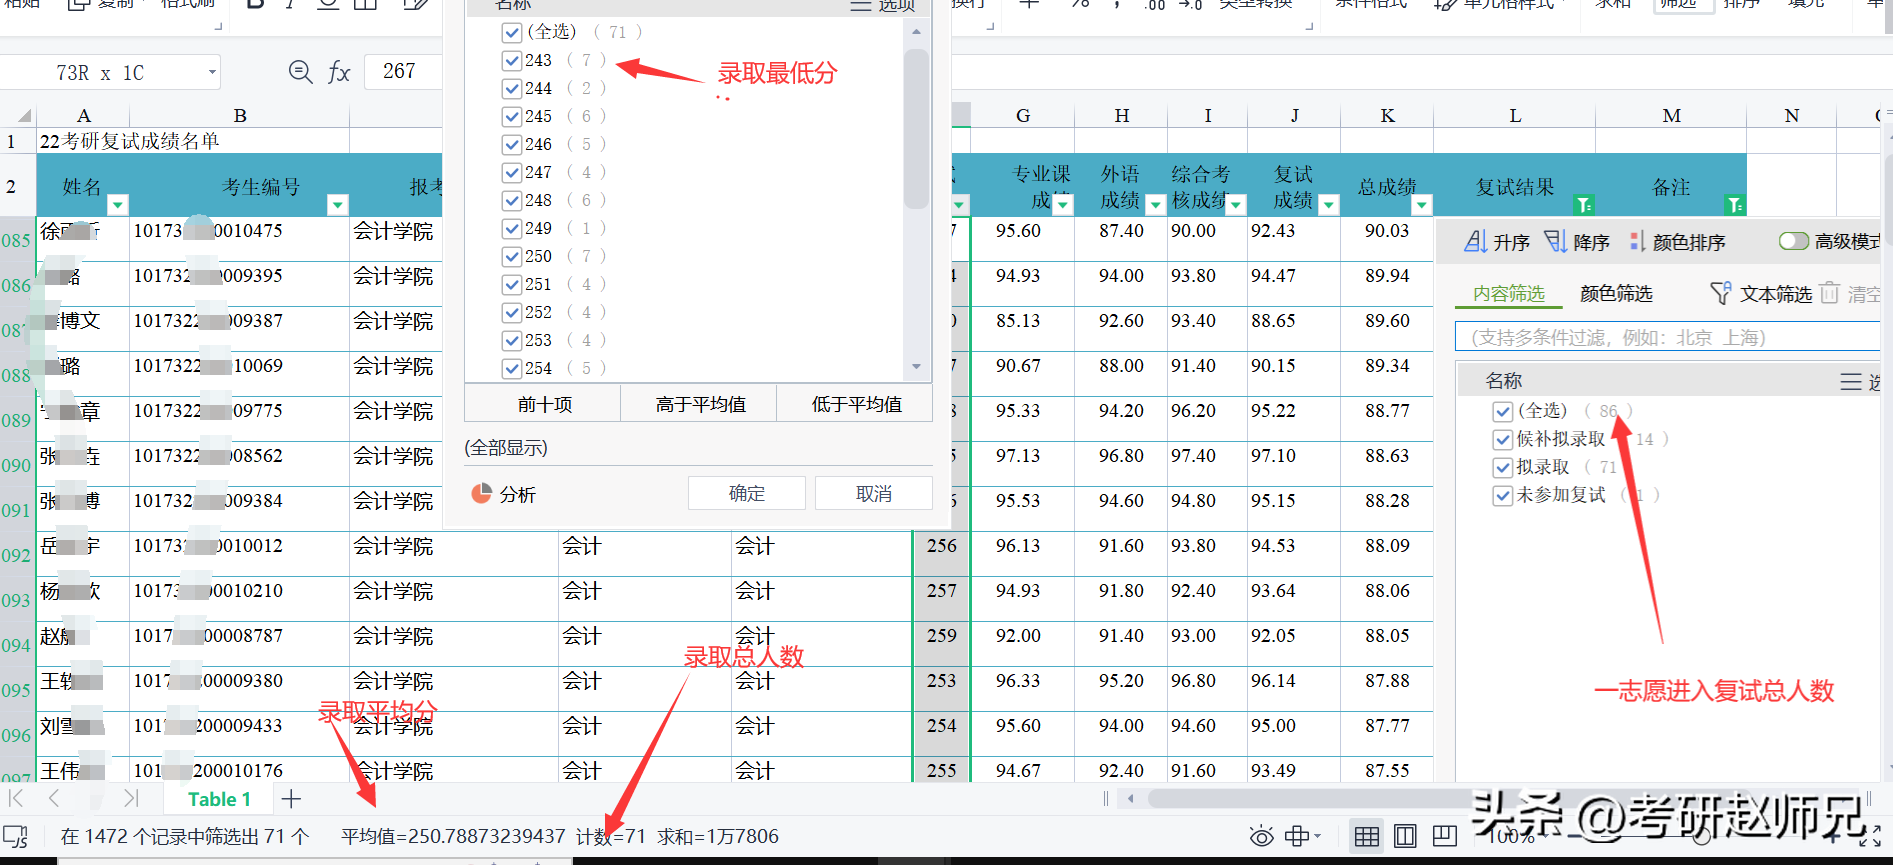Add a new sheet with plus icon

[x=291, y=799]
